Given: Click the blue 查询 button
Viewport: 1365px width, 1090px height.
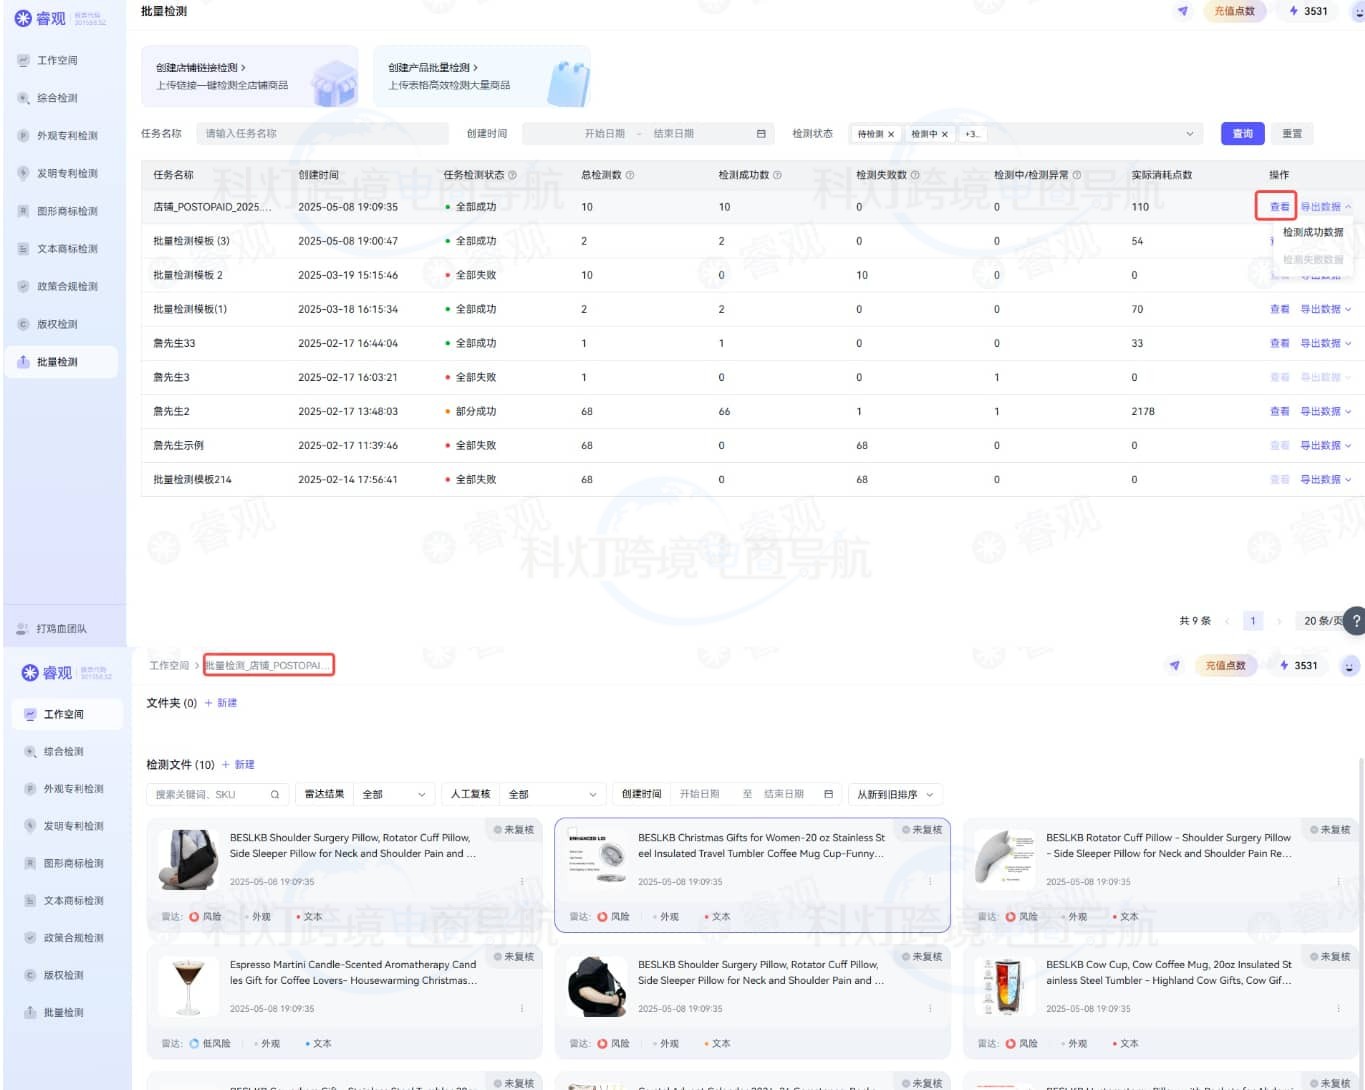Looking at the screenshot, I should point(1242,134).
